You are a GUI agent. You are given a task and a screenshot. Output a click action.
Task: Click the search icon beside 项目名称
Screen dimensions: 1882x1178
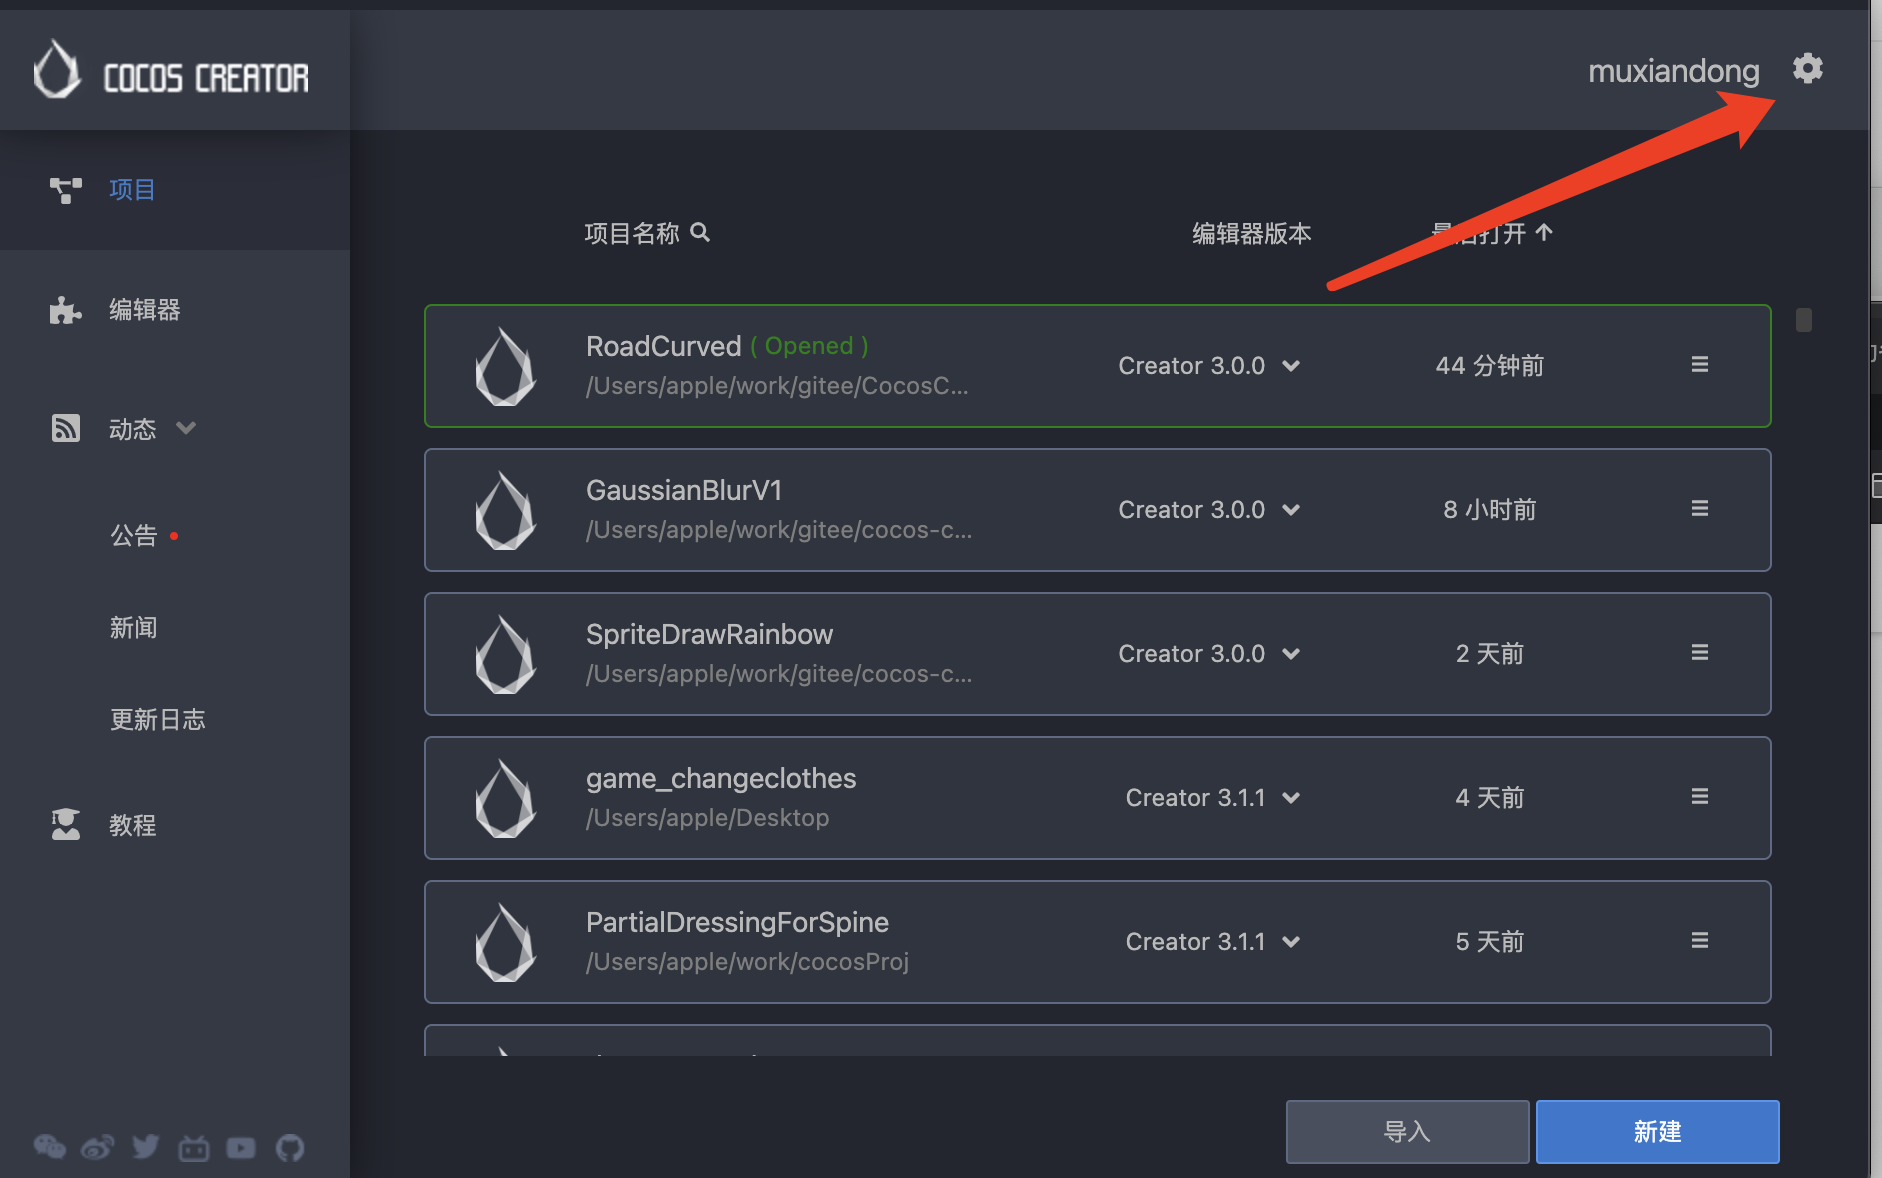(x=701, y=233)
